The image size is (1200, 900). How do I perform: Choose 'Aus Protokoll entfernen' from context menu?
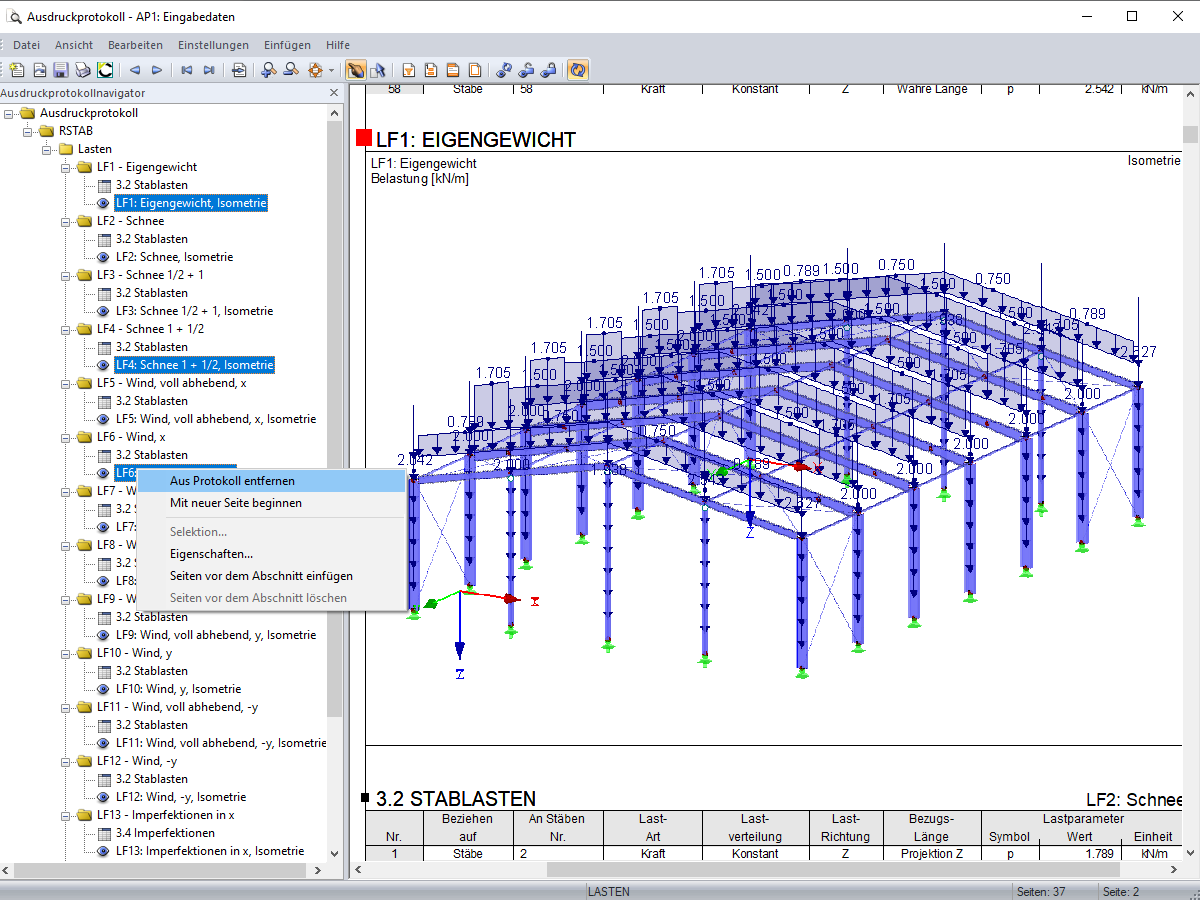tap(232, 481)
